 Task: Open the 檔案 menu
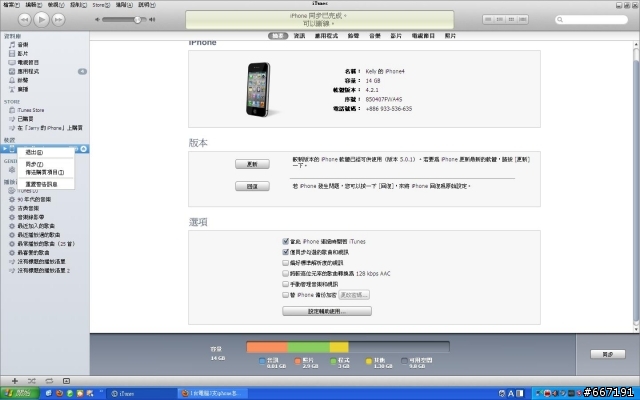[x=11, y=5]
